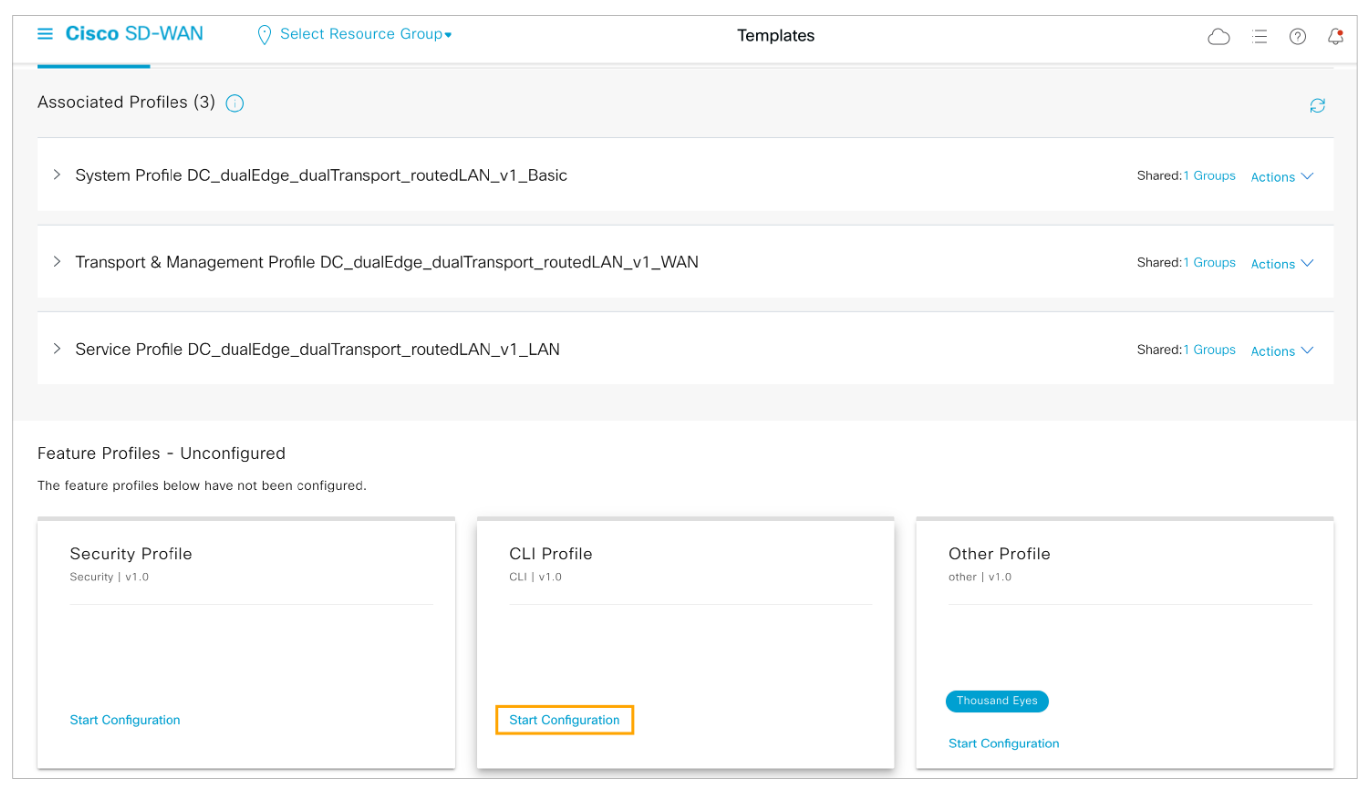The height and width of the screenshot is (789, 1369).
Task: Start Configuration for the CLI Profile
Action: [x=564, y=720]
